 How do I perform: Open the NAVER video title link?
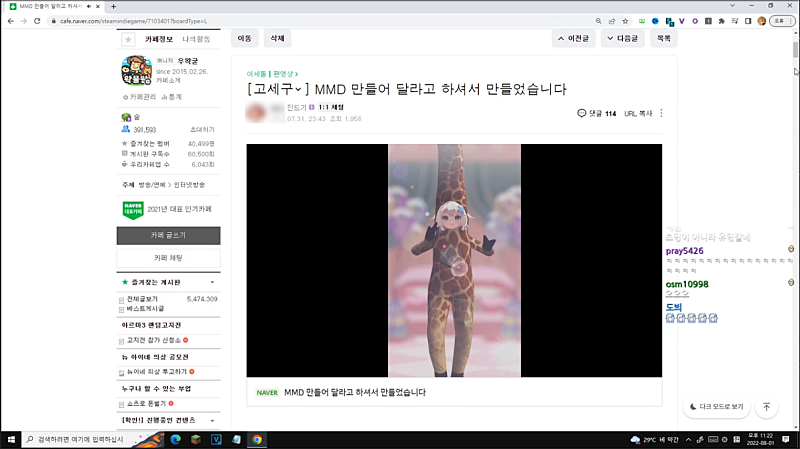[x=355, y=392]
